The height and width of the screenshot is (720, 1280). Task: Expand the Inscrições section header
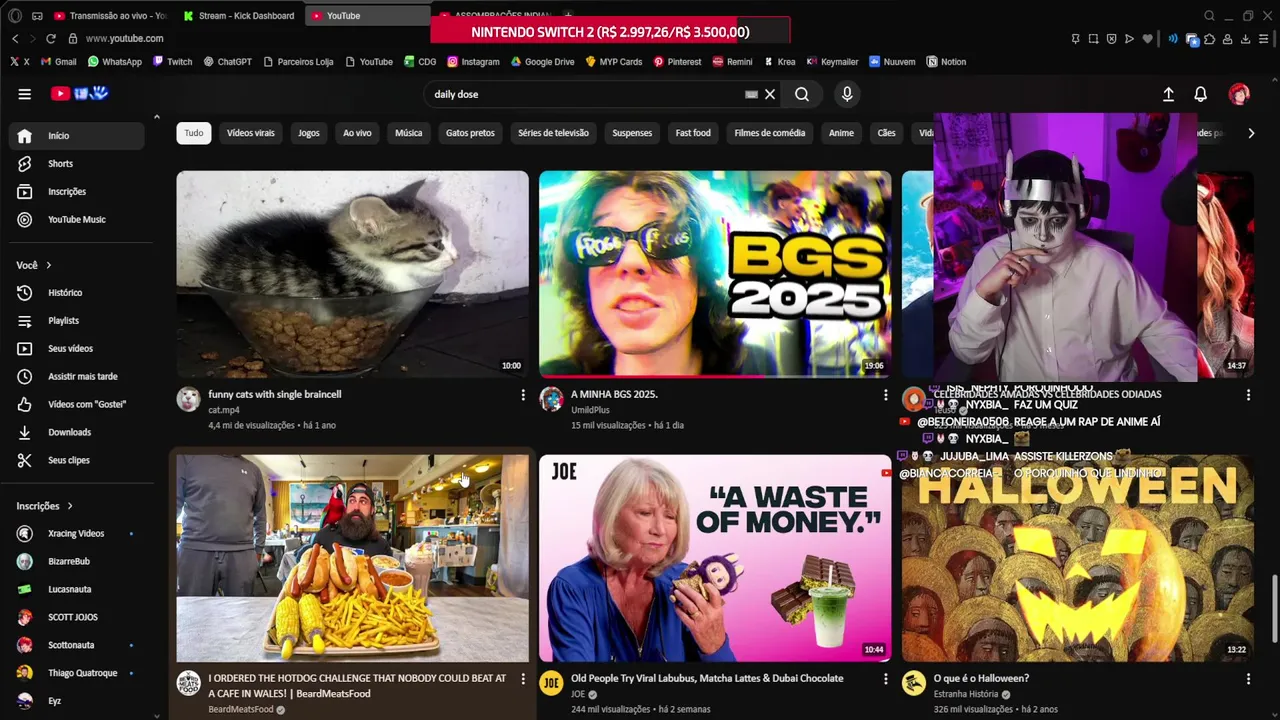point(45,506)
